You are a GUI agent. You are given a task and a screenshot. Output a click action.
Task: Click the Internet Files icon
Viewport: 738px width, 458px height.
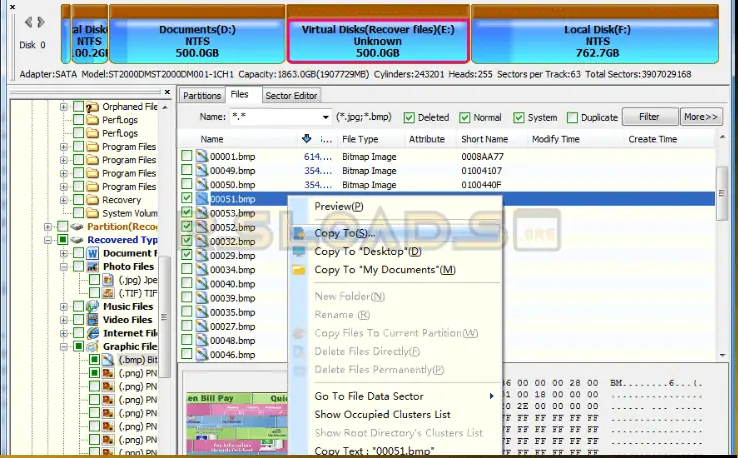(x=93, y=333)
